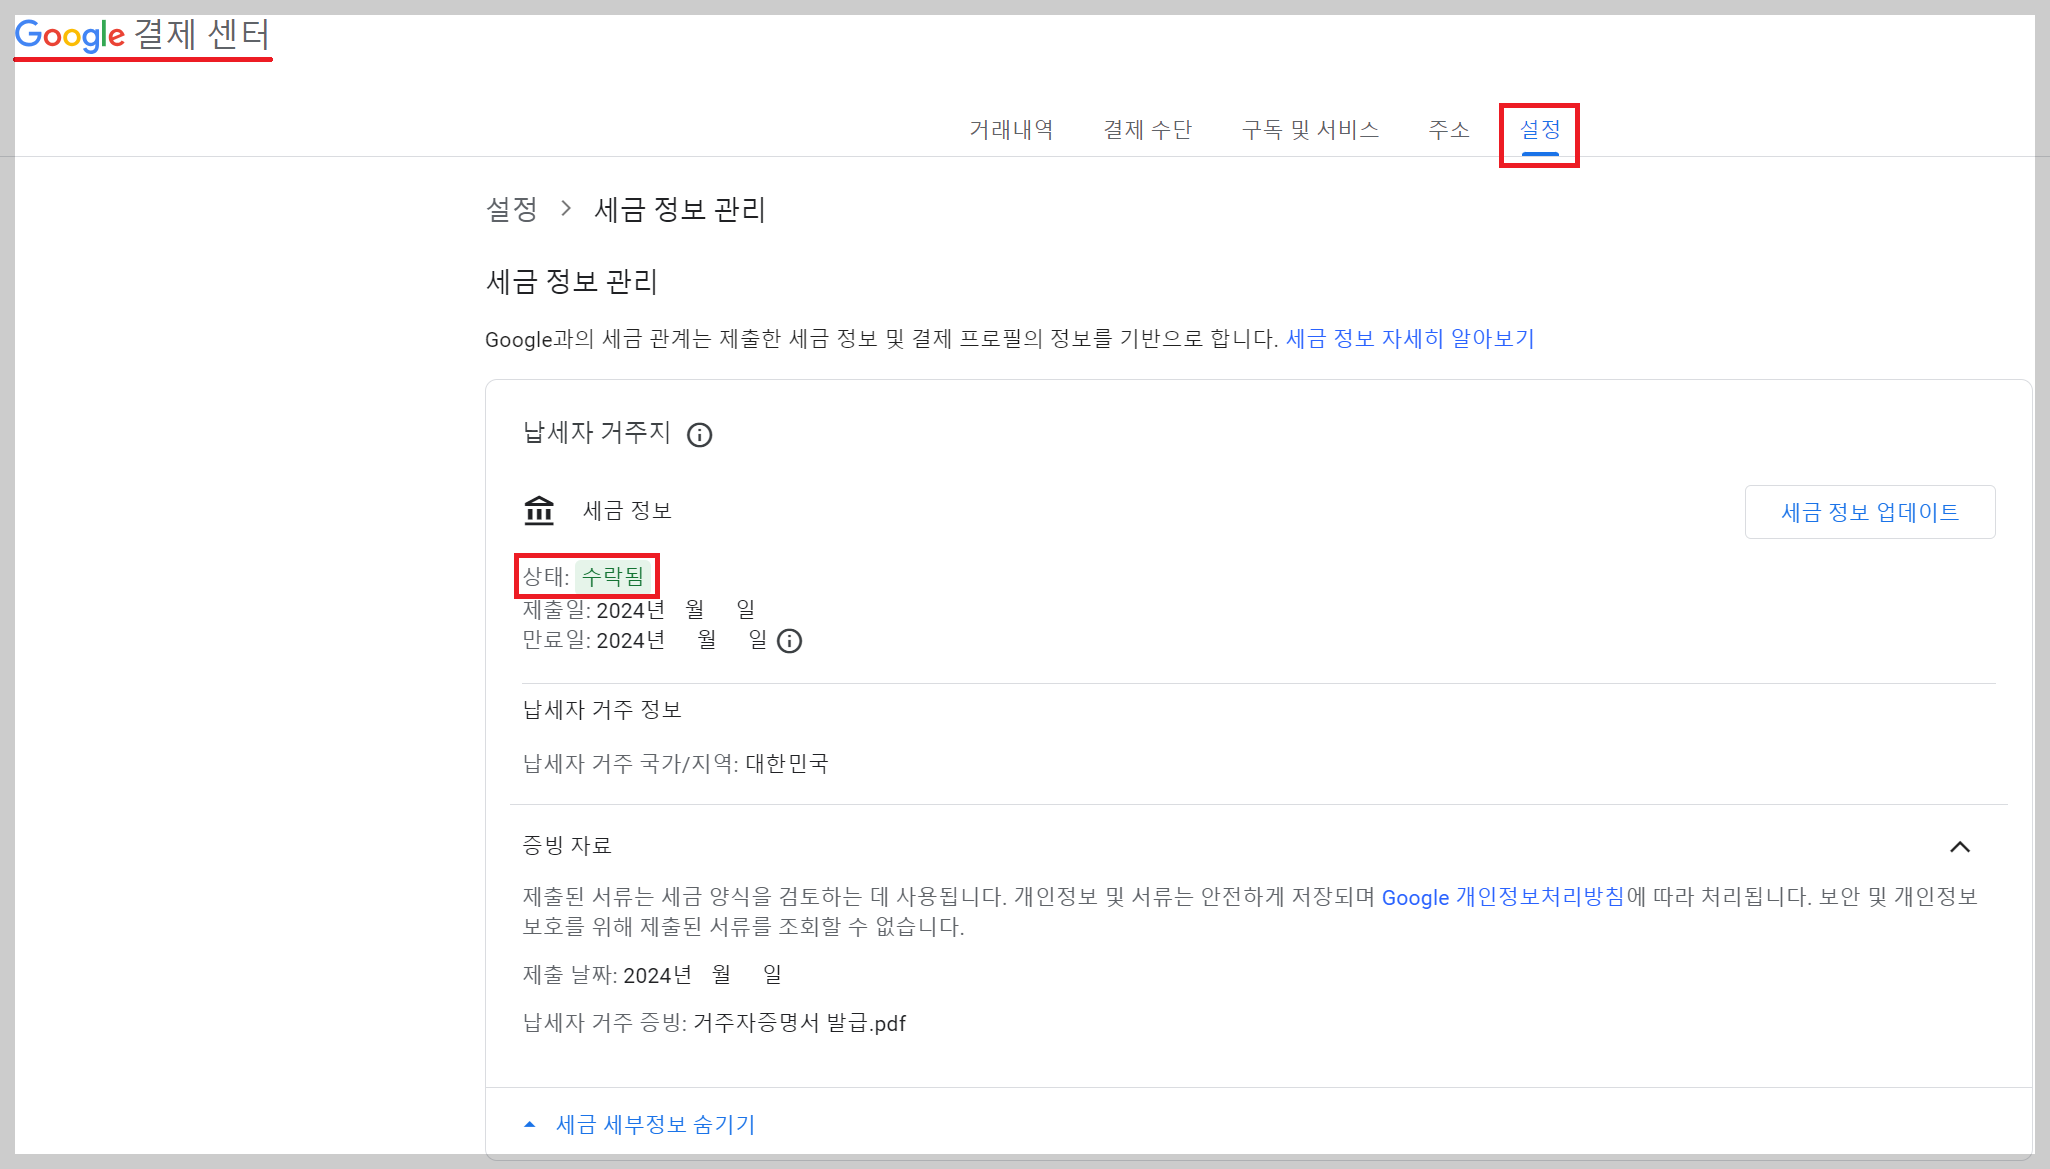Image resolution: width=2050 pixels, height=1169 pixels.
Task: Click the 수락됨 status badge
Action: pyautogui.click(x=613, y=576)
